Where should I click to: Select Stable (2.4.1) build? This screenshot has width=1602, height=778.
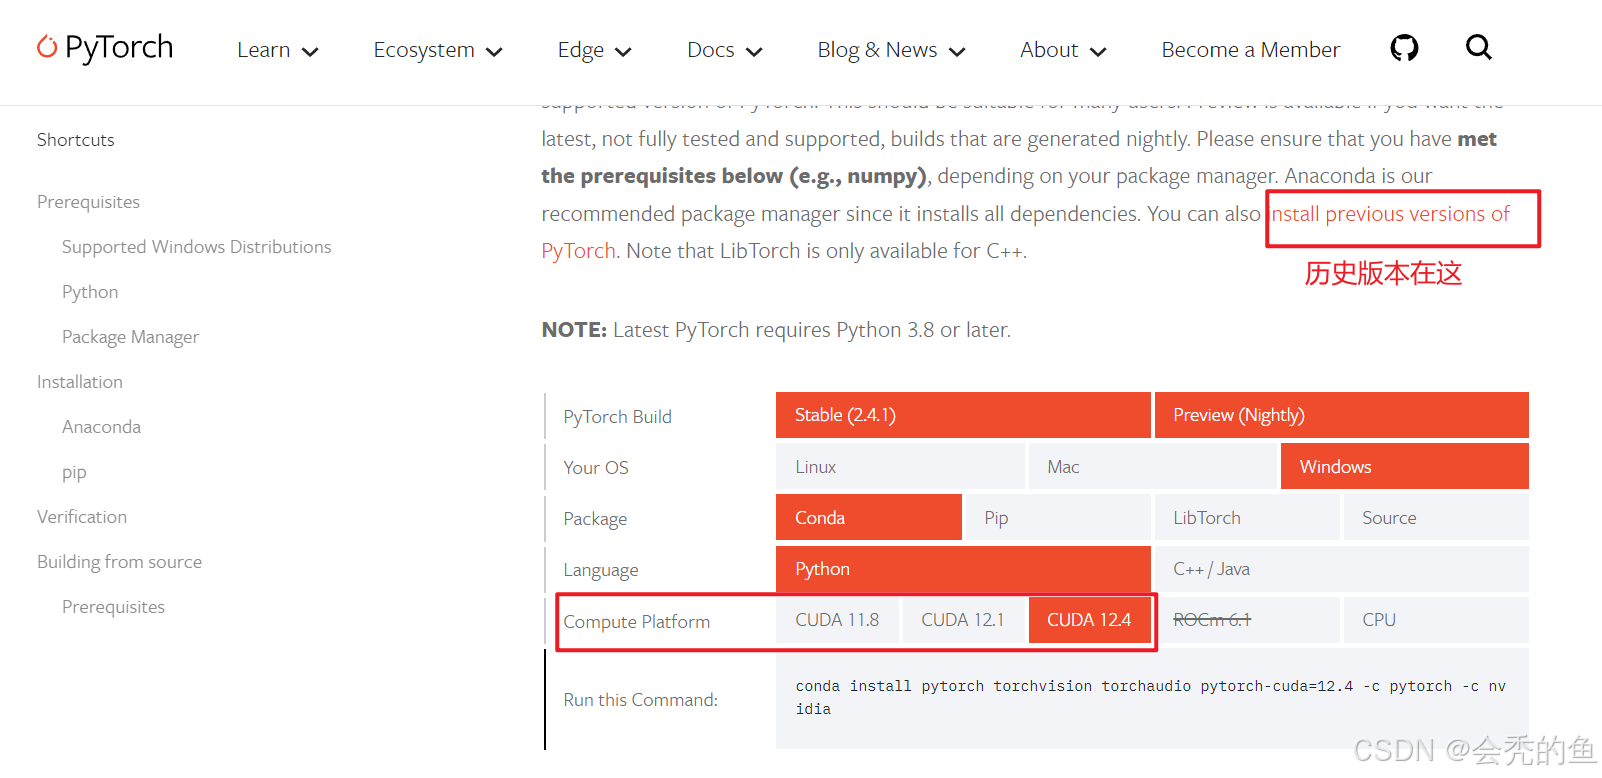[x=963, y=415]
